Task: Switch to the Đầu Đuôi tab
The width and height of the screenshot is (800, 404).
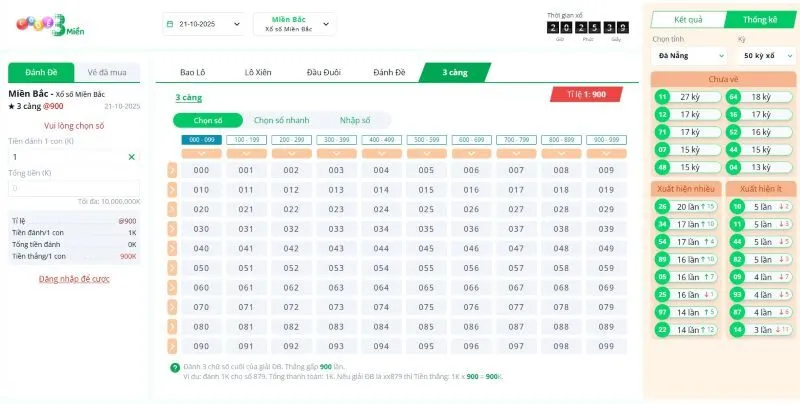Action: coord(324,72)
